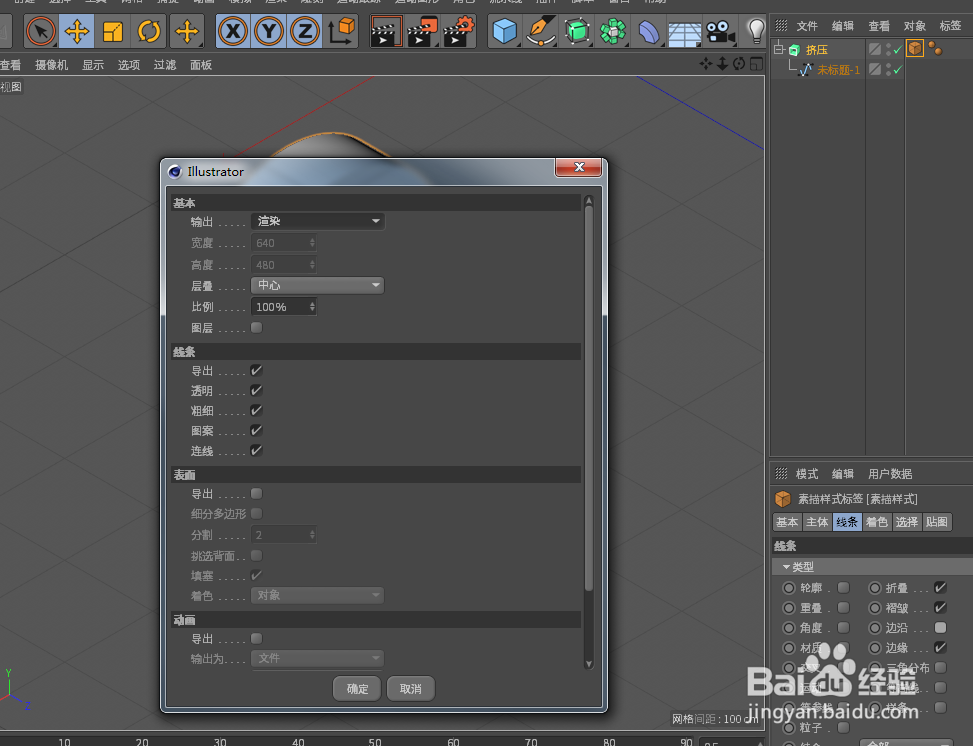
Task: Click the 比例 100% stepper arrows
Action: 312,307
